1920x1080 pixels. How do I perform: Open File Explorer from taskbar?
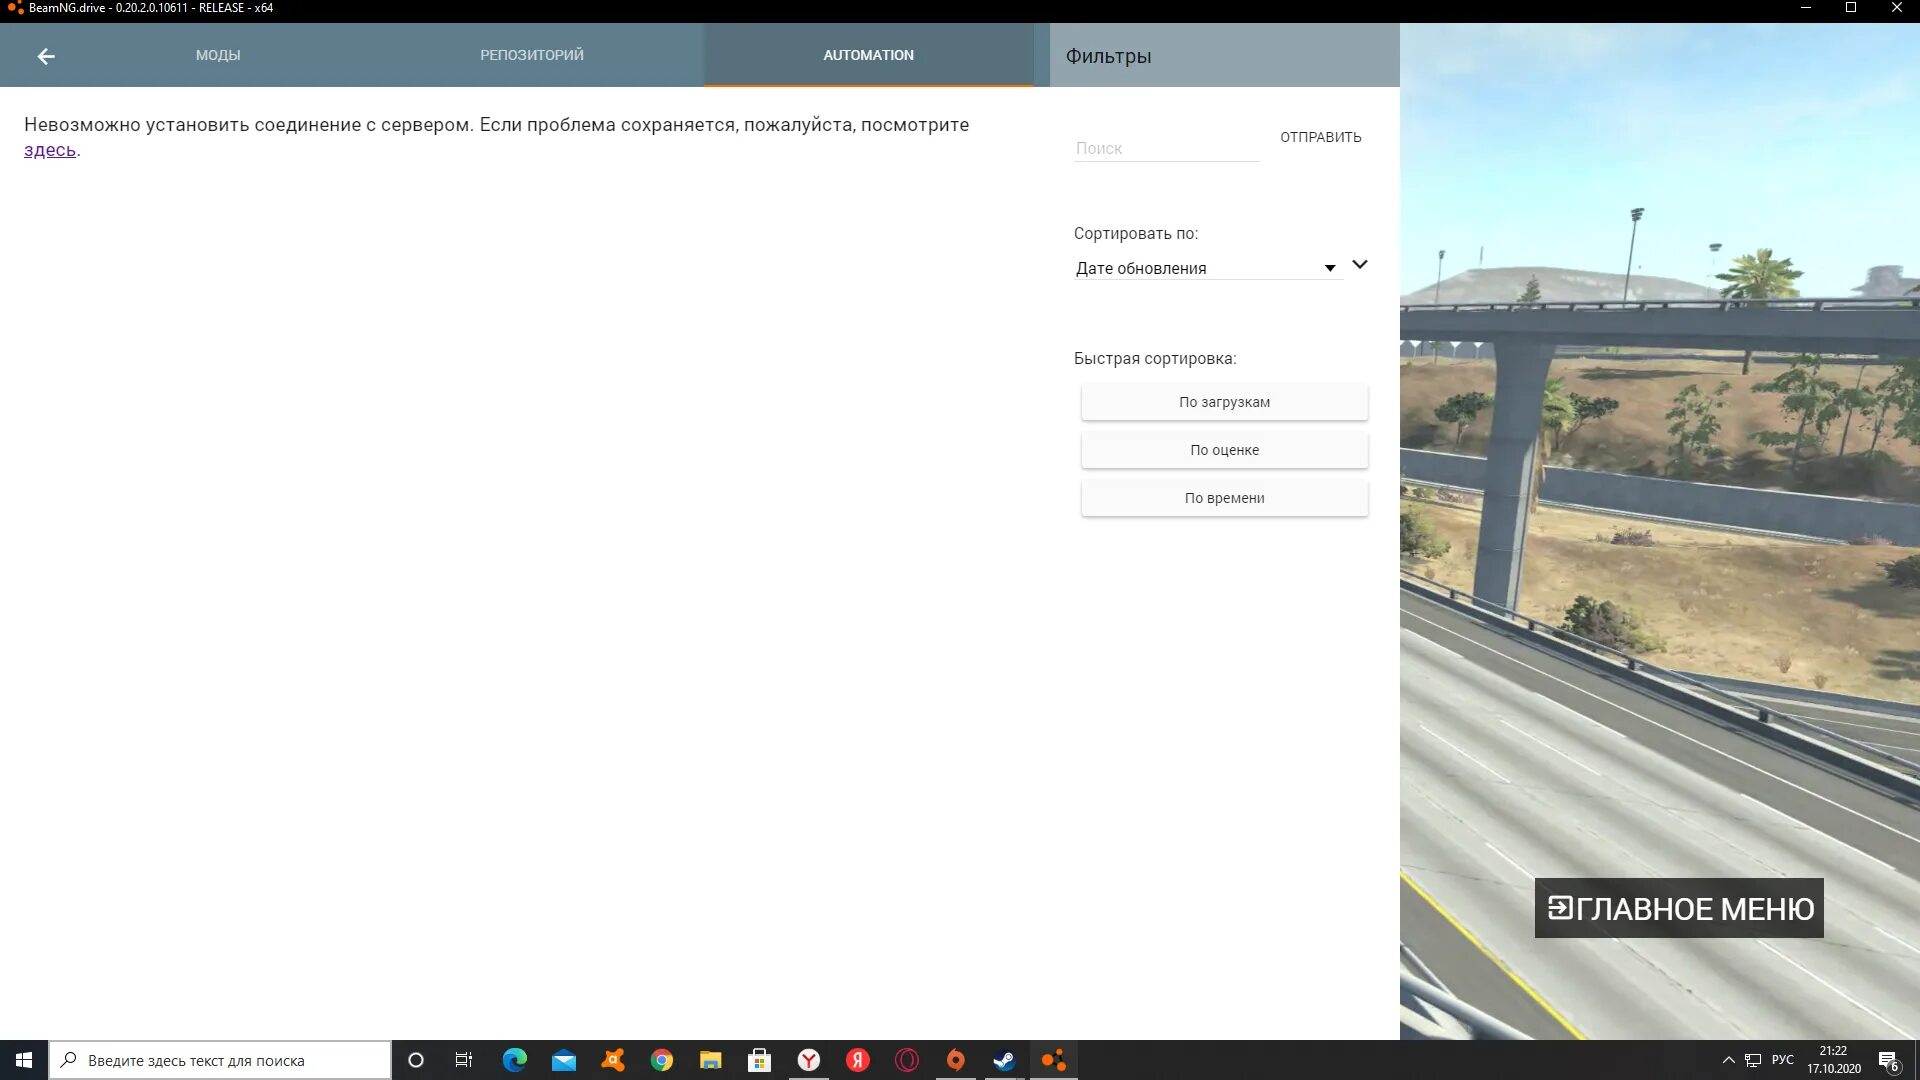pyautogui.click(x=710, y=1060)
